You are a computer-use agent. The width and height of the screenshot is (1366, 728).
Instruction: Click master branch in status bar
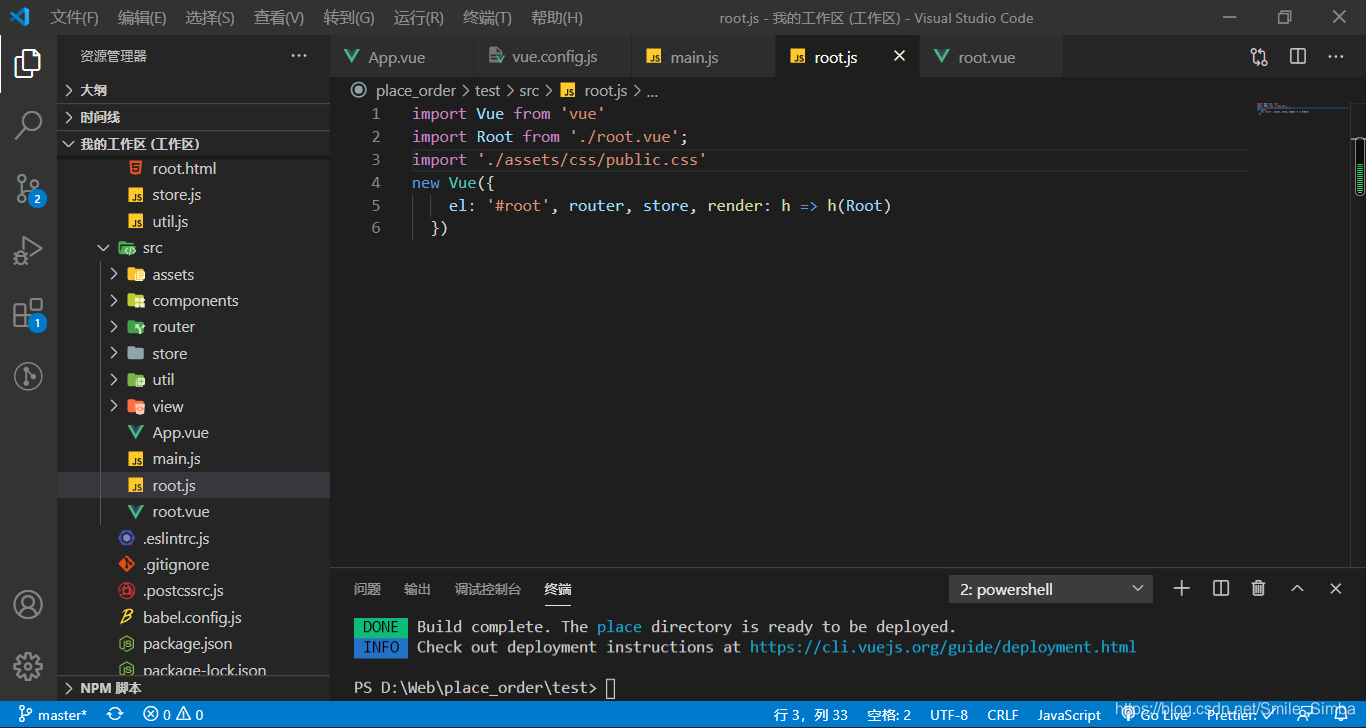[x=53, y=715]
